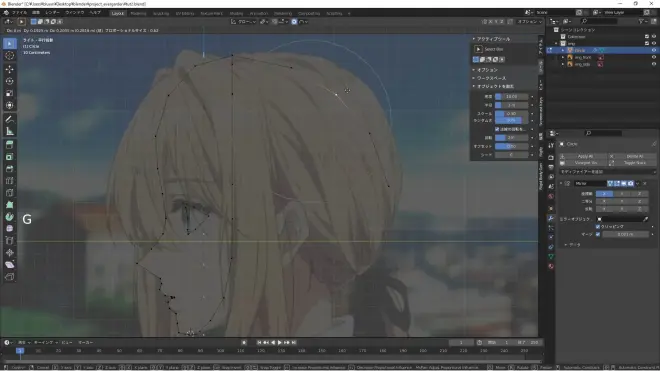This screenshot has height=371, width=660.
Task: Click the Viewport Vis button
Action: (x=583, y=163)
